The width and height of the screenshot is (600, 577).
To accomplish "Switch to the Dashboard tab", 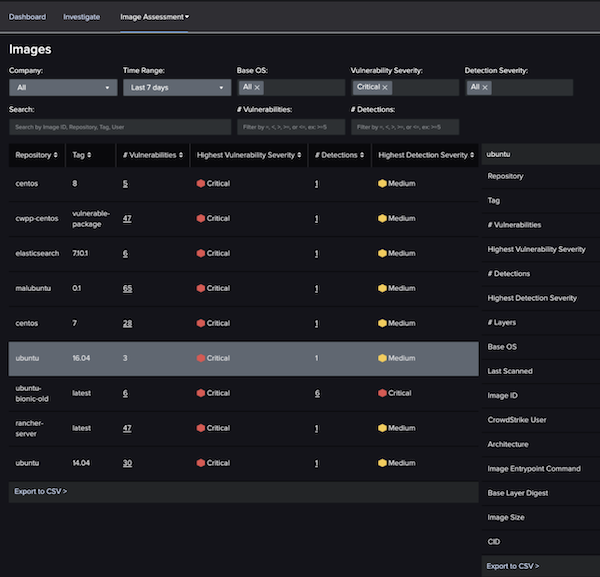I will [x=27, y=17].
